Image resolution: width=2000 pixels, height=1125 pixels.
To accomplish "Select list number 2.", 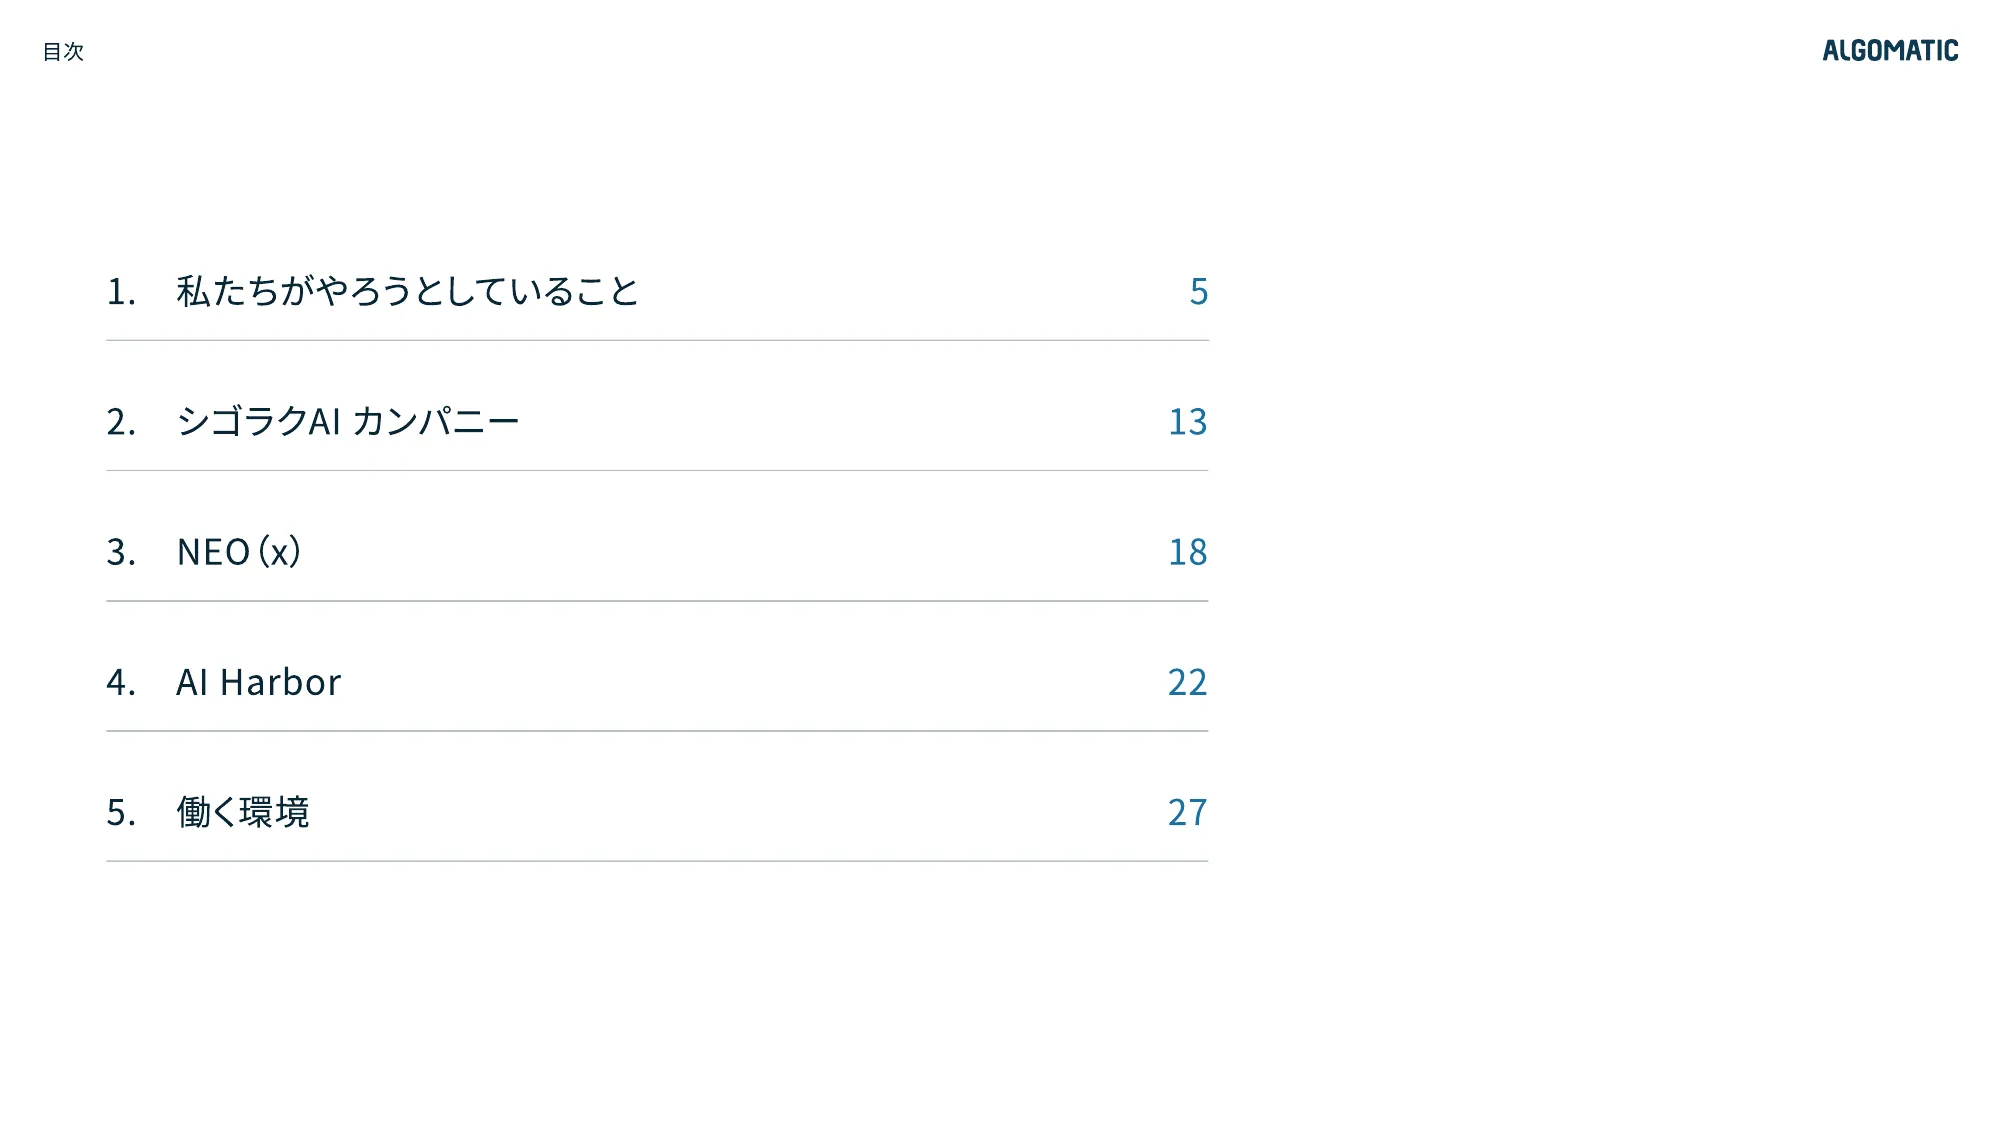I will 121,422.
